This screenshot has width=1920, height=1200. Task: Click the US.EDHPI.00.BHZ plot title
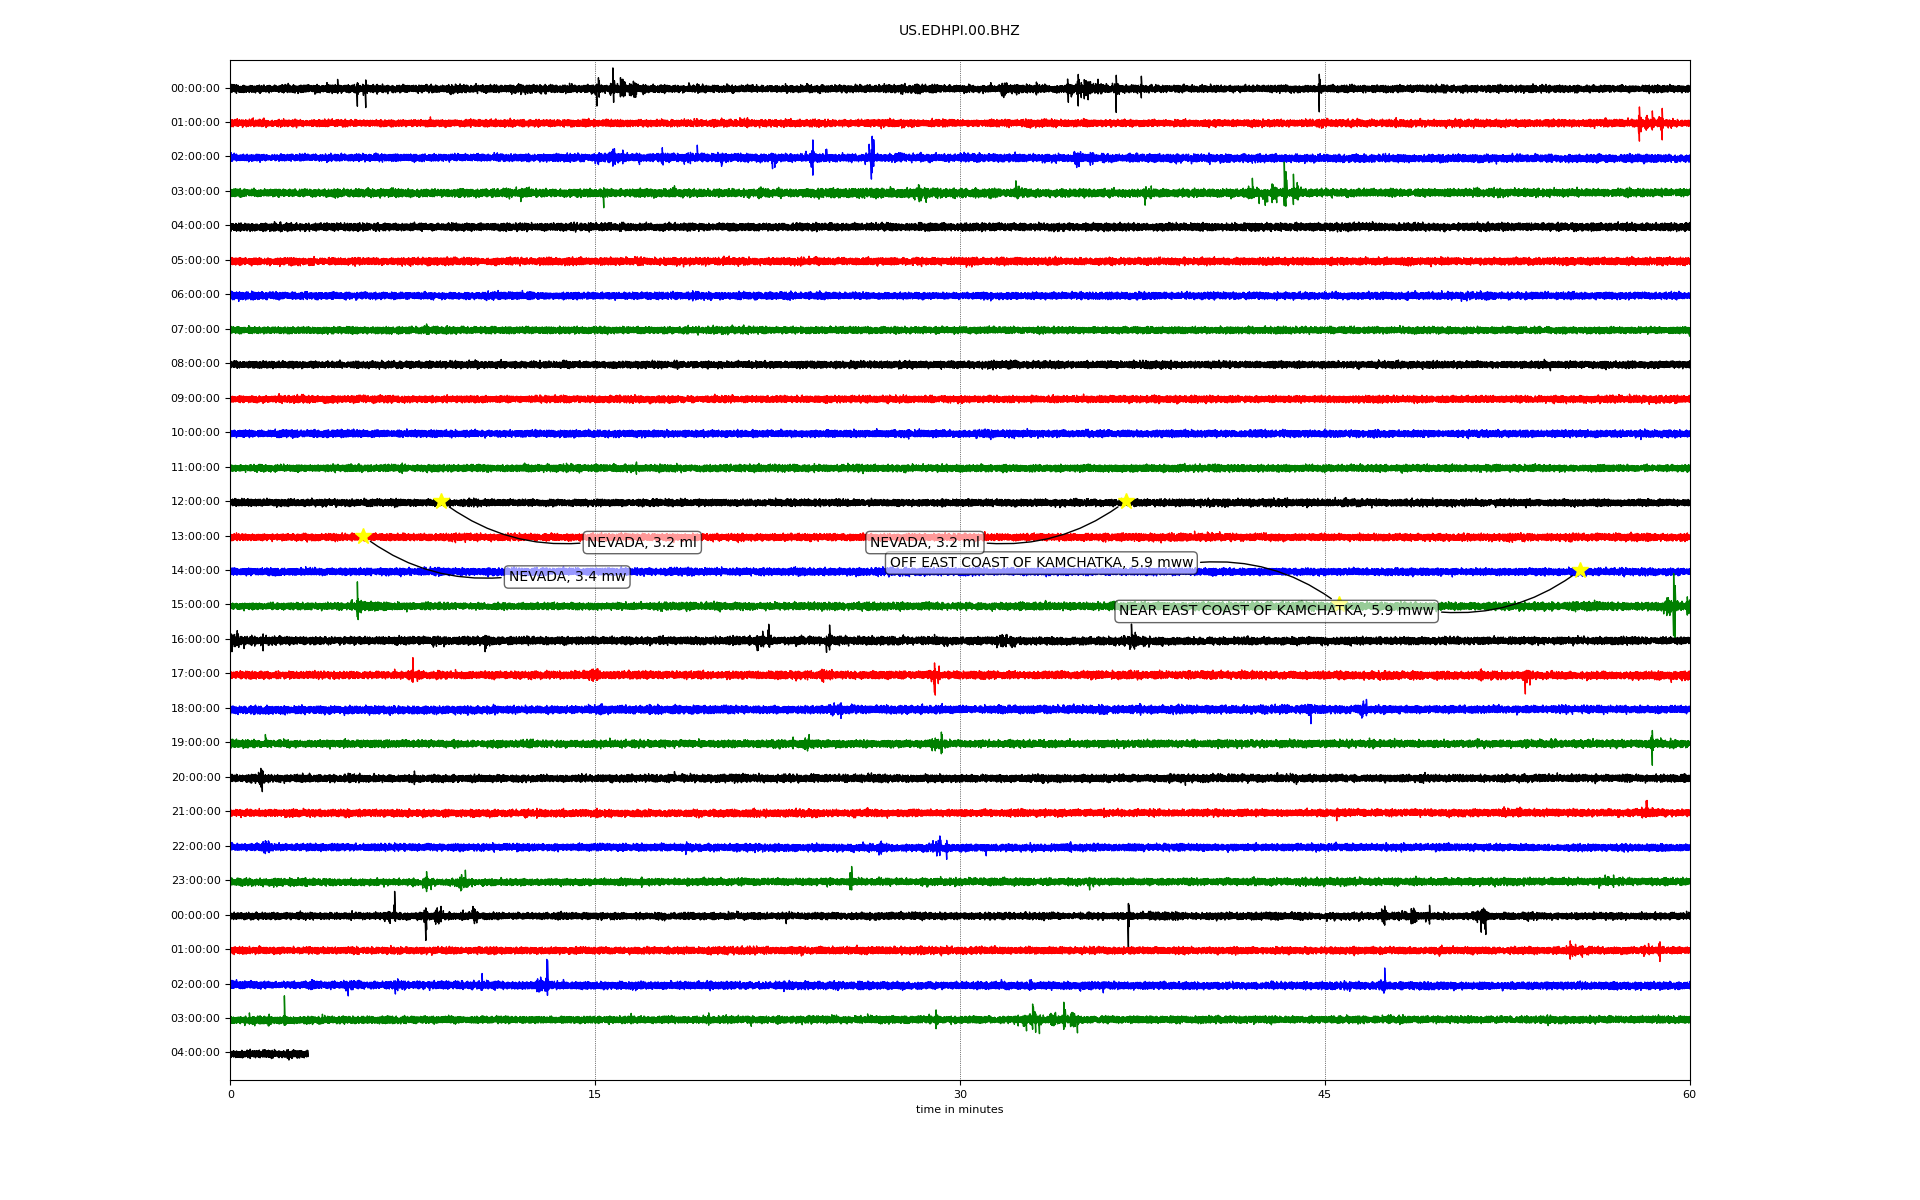959,31
